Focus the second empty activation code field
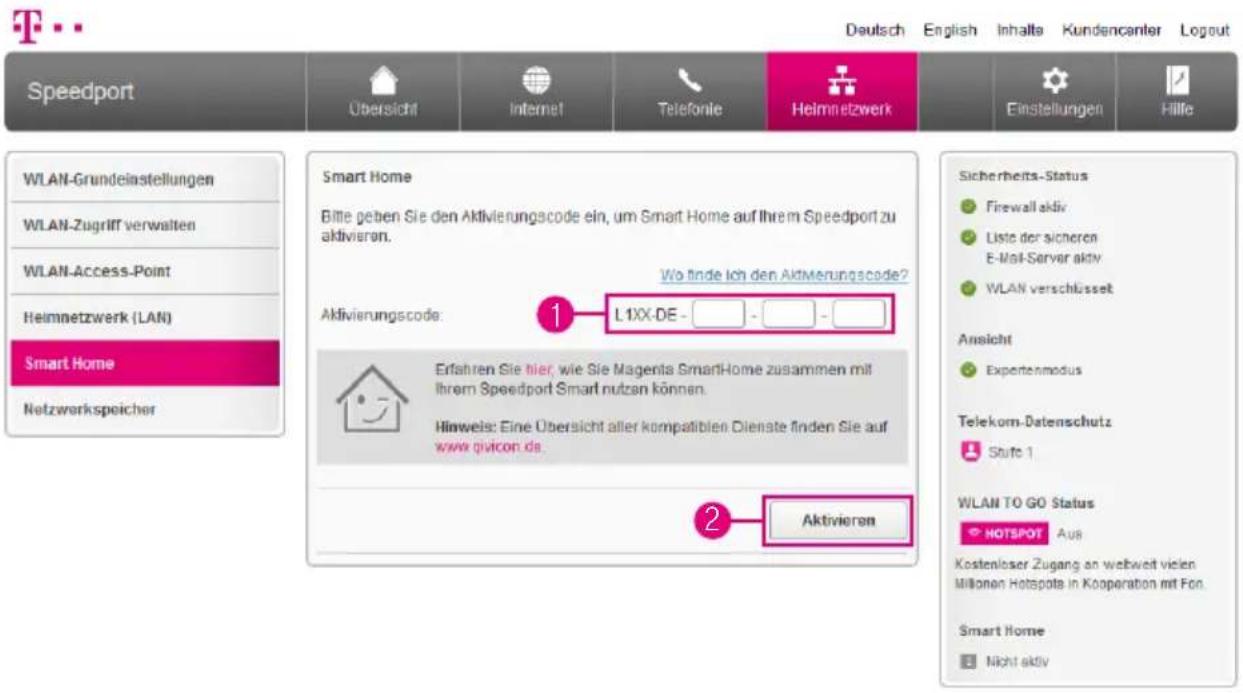 790,316
